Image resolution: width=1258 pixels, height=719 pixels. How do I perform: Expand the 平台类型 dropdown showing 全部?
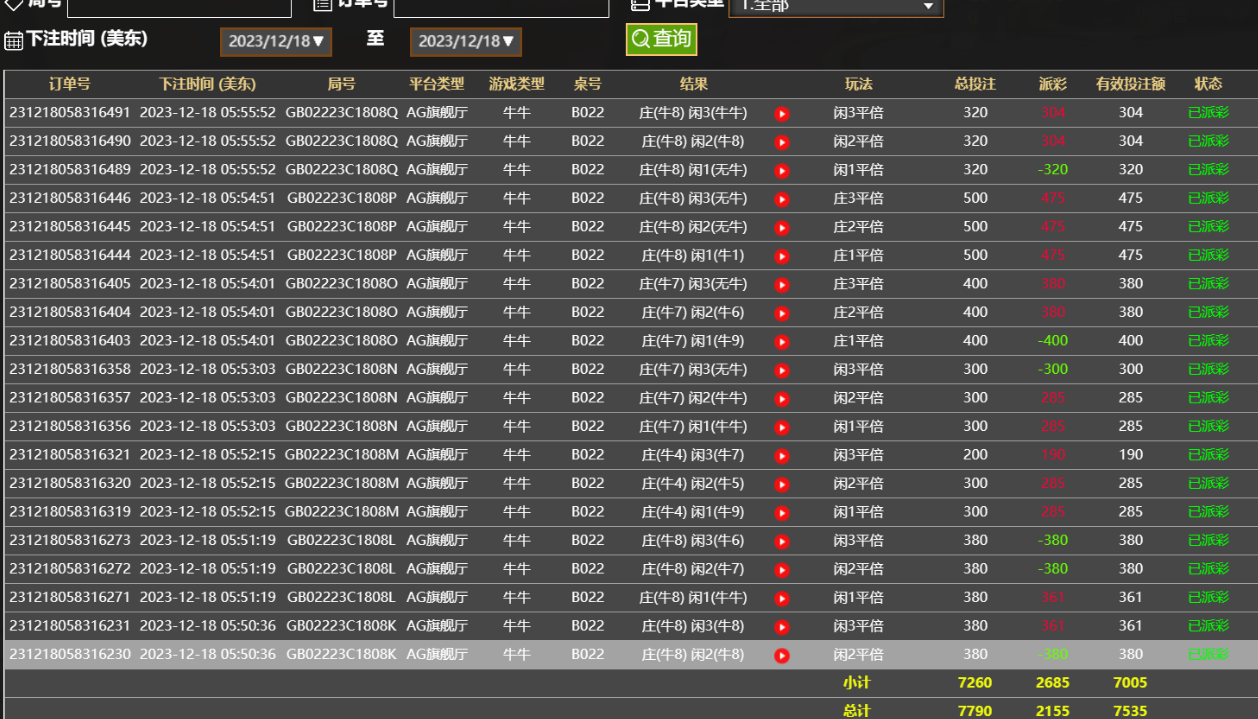click(835, 7)
